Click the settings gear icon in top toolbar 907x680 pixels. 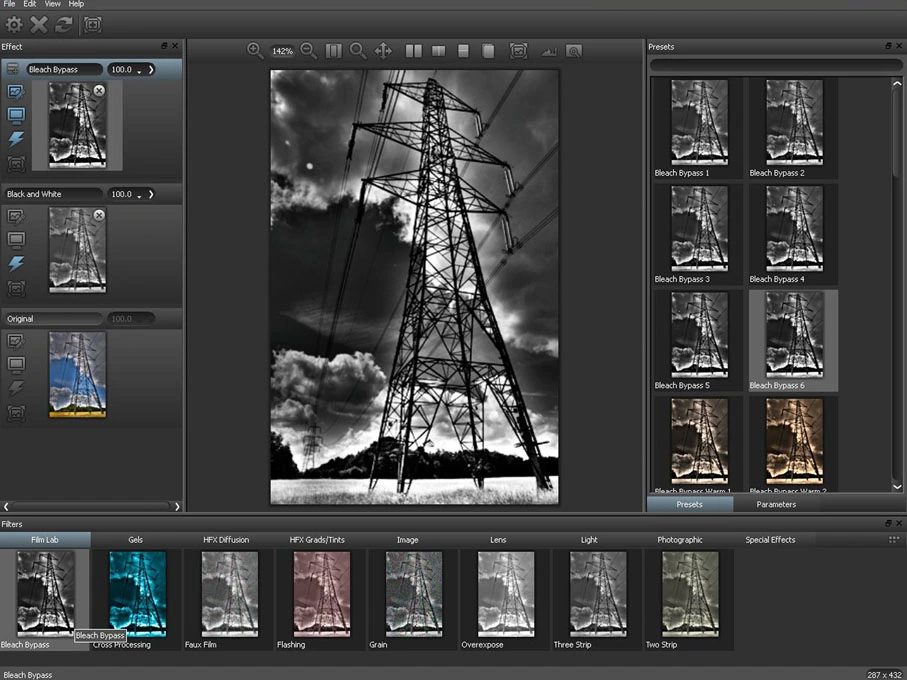[14, 24]
